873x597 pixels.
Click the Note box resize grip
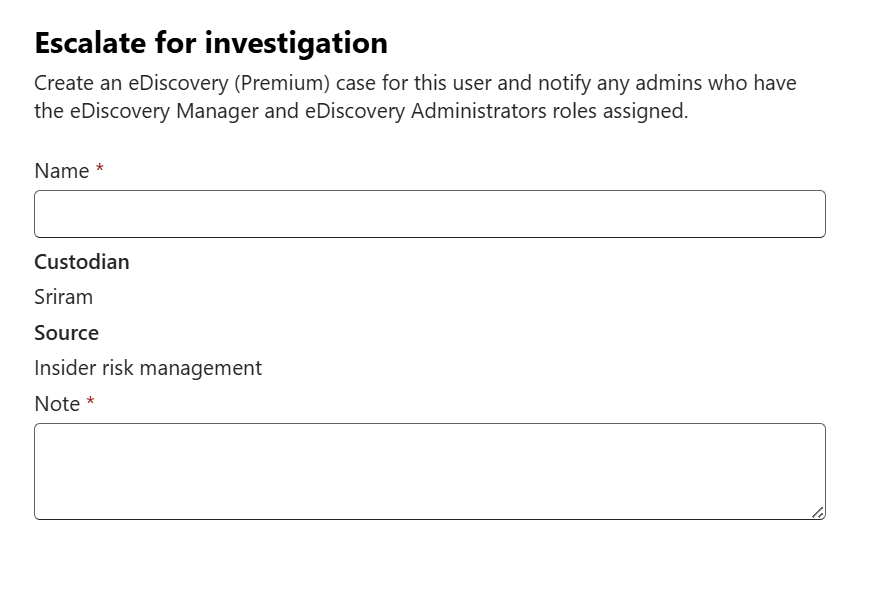[817, 512]
